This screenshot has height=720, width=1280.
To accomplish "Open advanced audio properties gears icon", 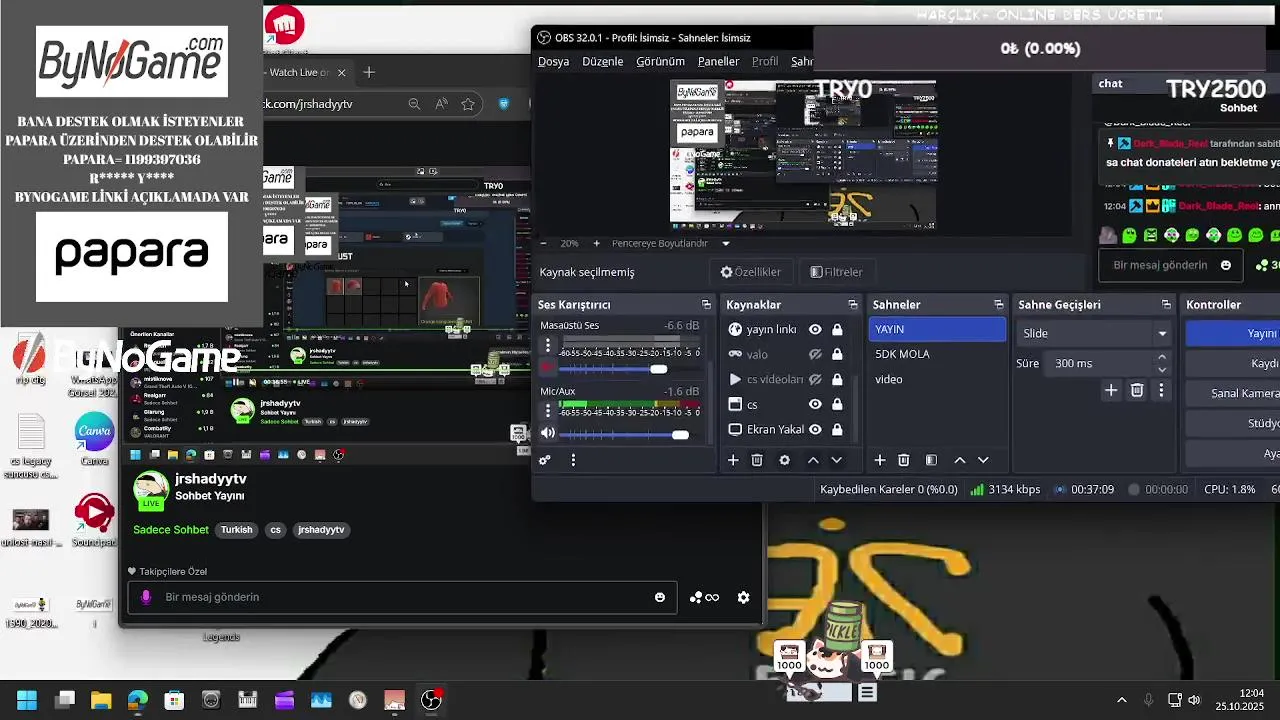I will pos(545,460).
